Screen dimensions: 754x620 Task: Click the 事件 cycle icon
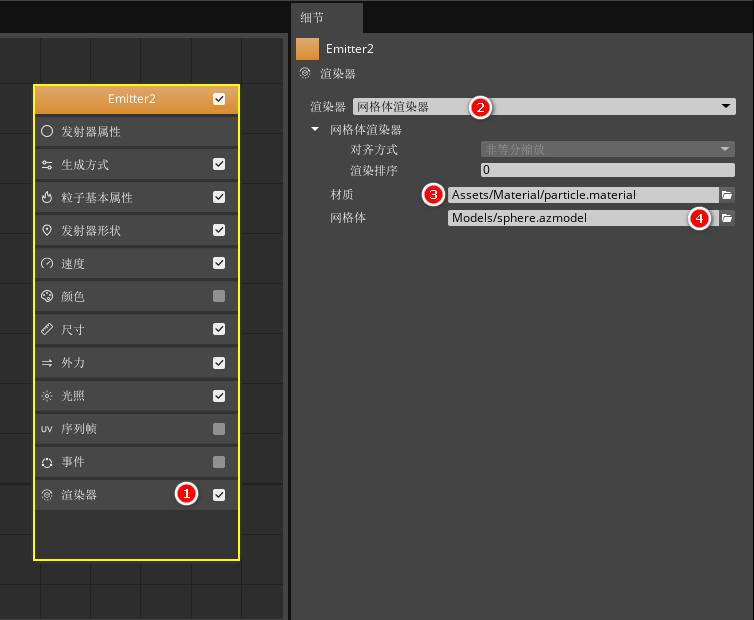click(x=47, y=463)
